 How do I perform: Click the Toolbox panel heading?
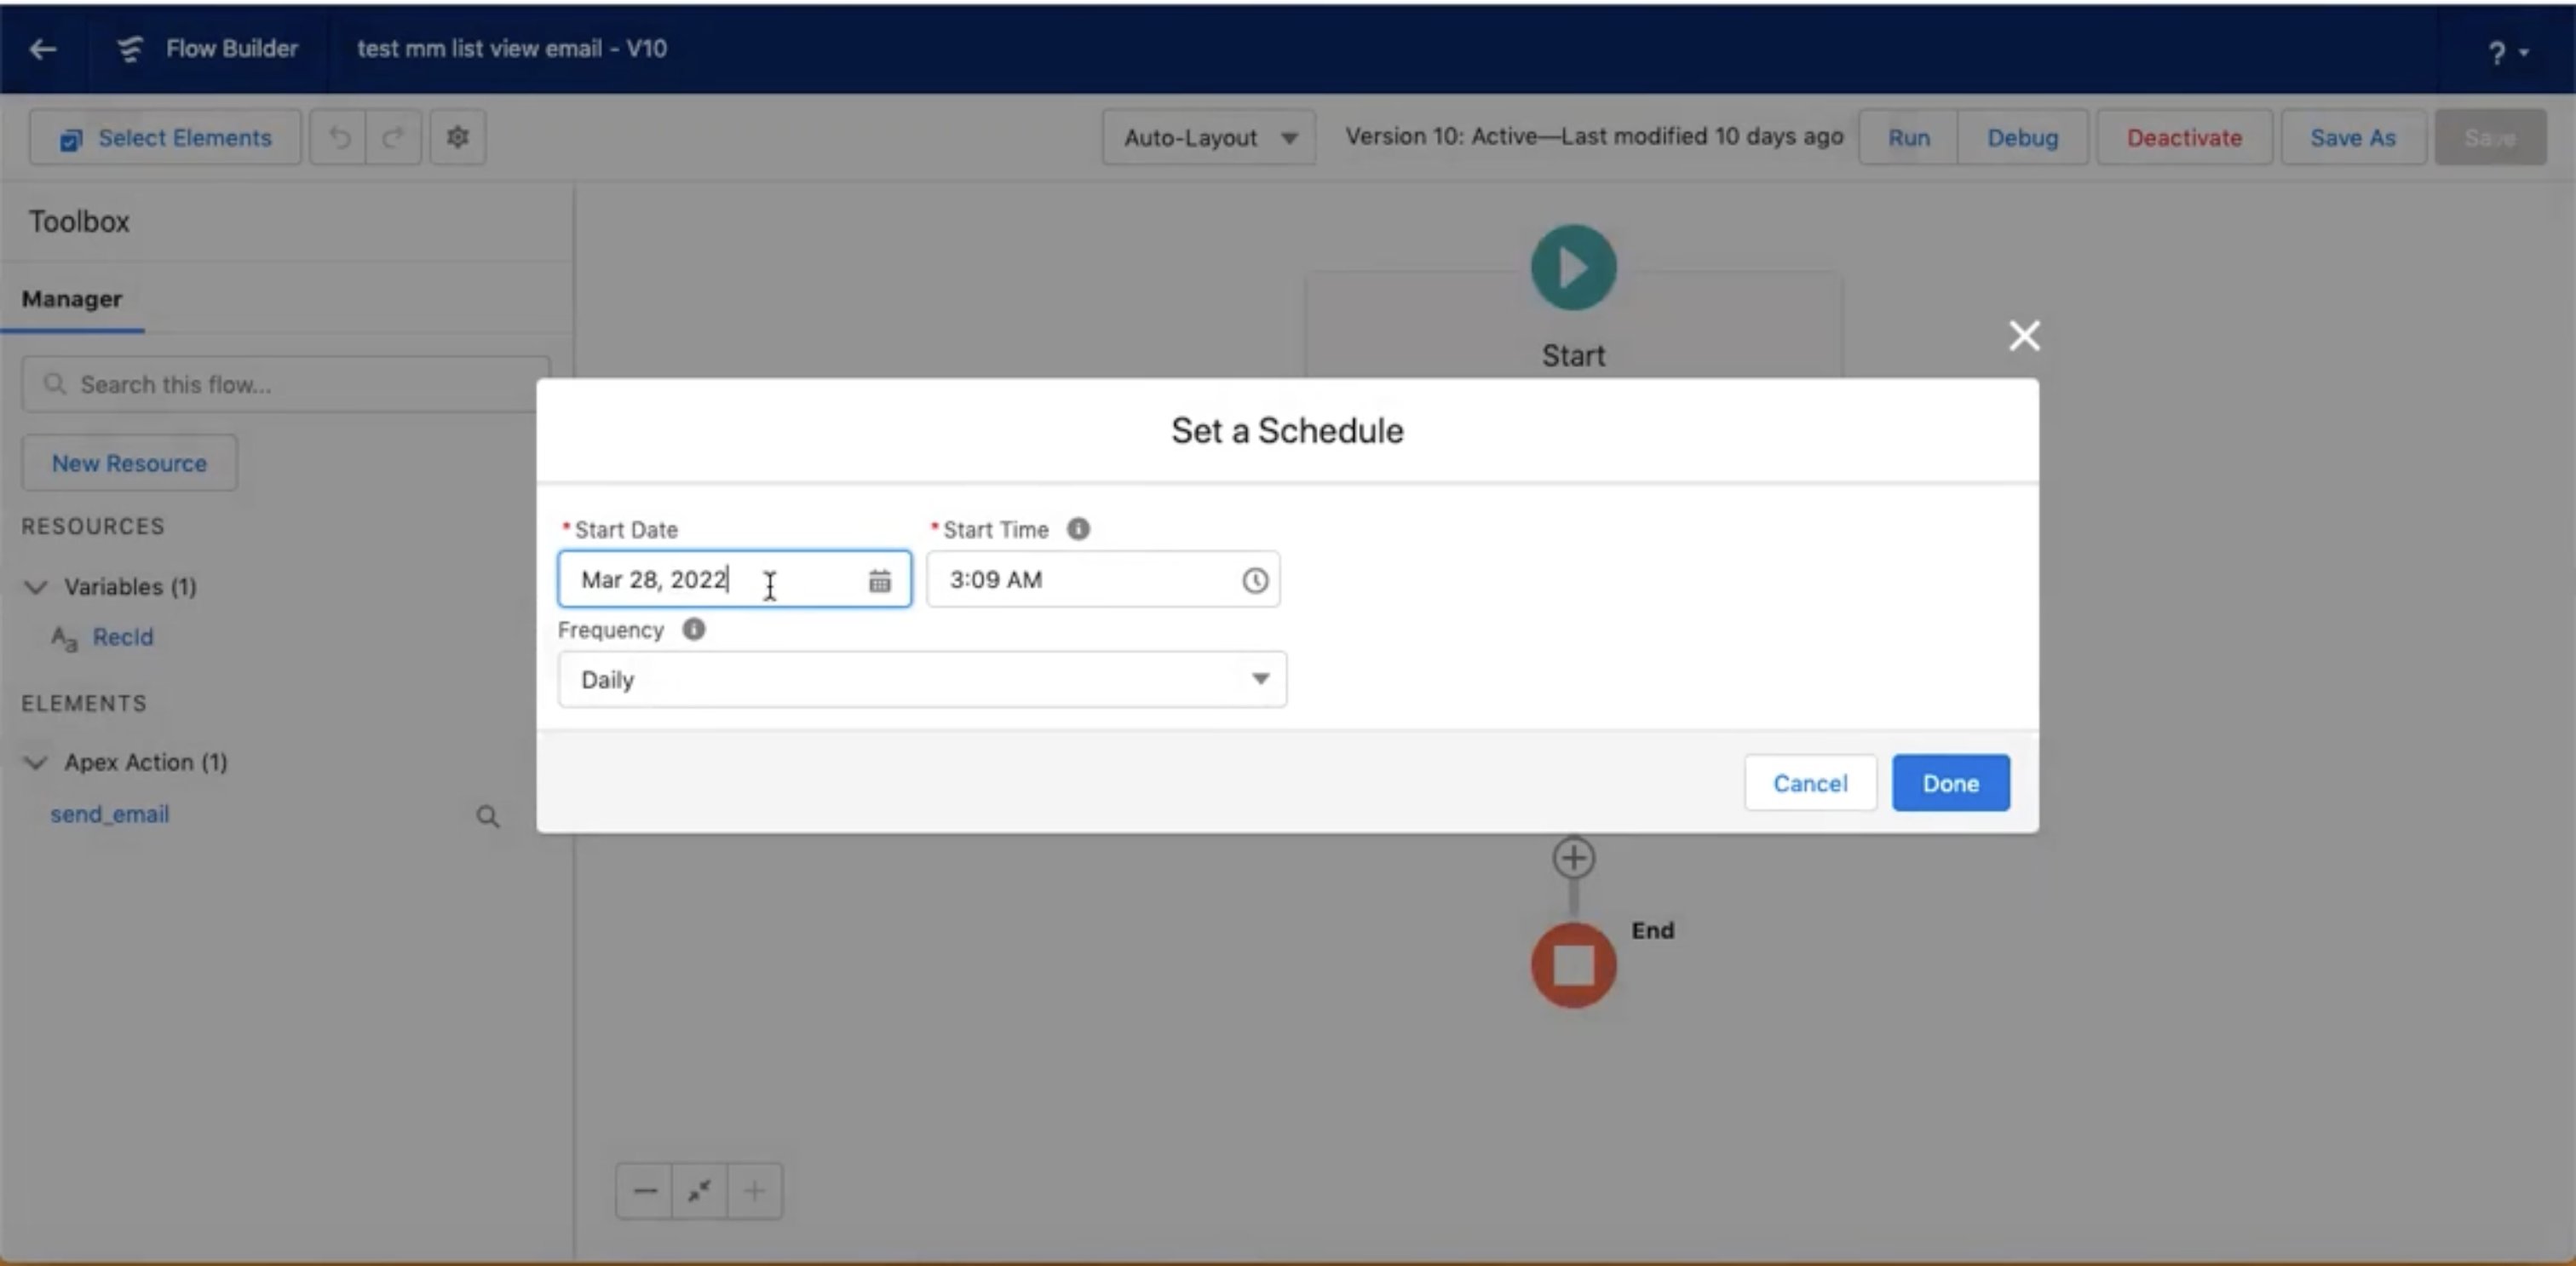point(79,222)
